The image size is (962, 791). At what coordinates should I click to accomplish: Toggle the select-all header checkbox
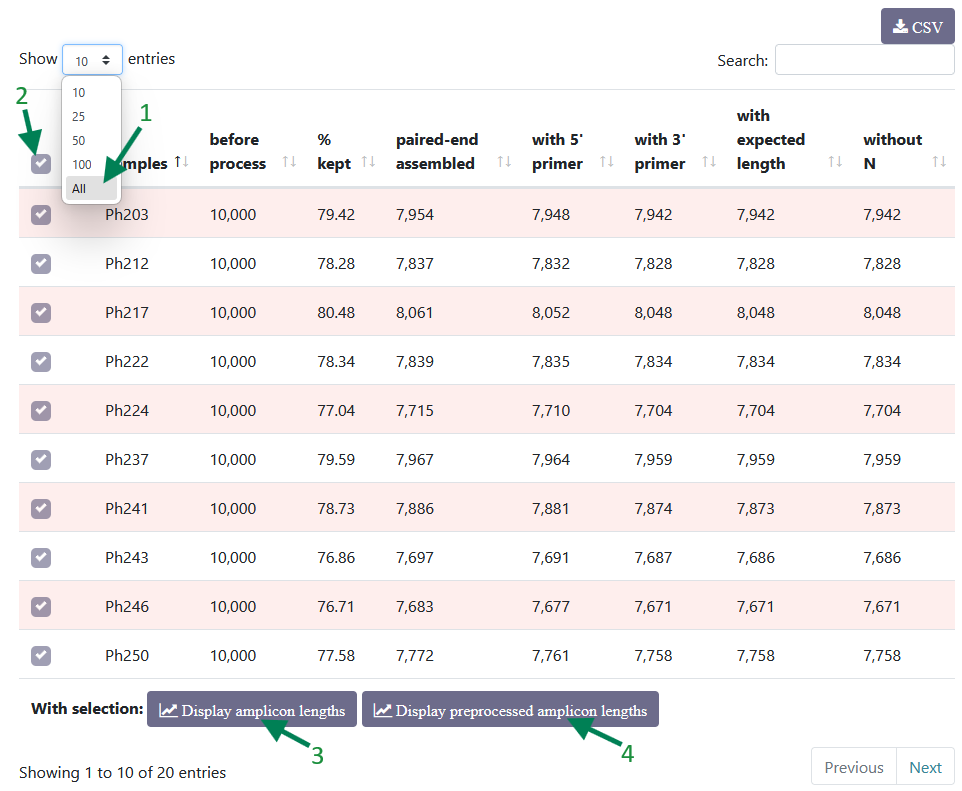click(41, 164)
